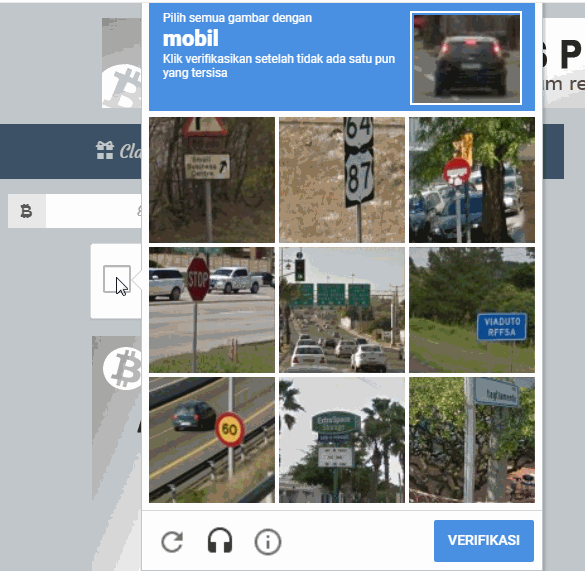This screenshot has width=585, height=571.
Task: Click the lower Bitcoin coin logo
Action: (122, 368)
